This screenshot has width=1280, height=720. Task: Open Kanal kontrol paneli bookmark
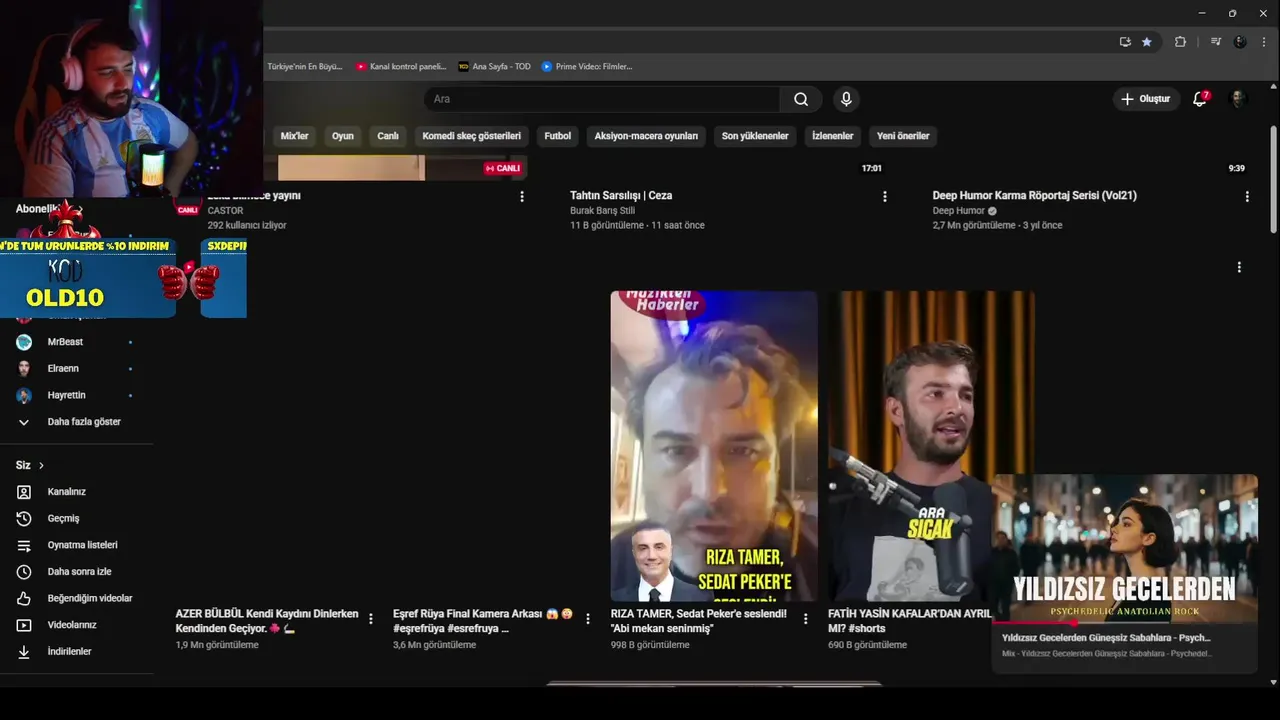[401, 66]
